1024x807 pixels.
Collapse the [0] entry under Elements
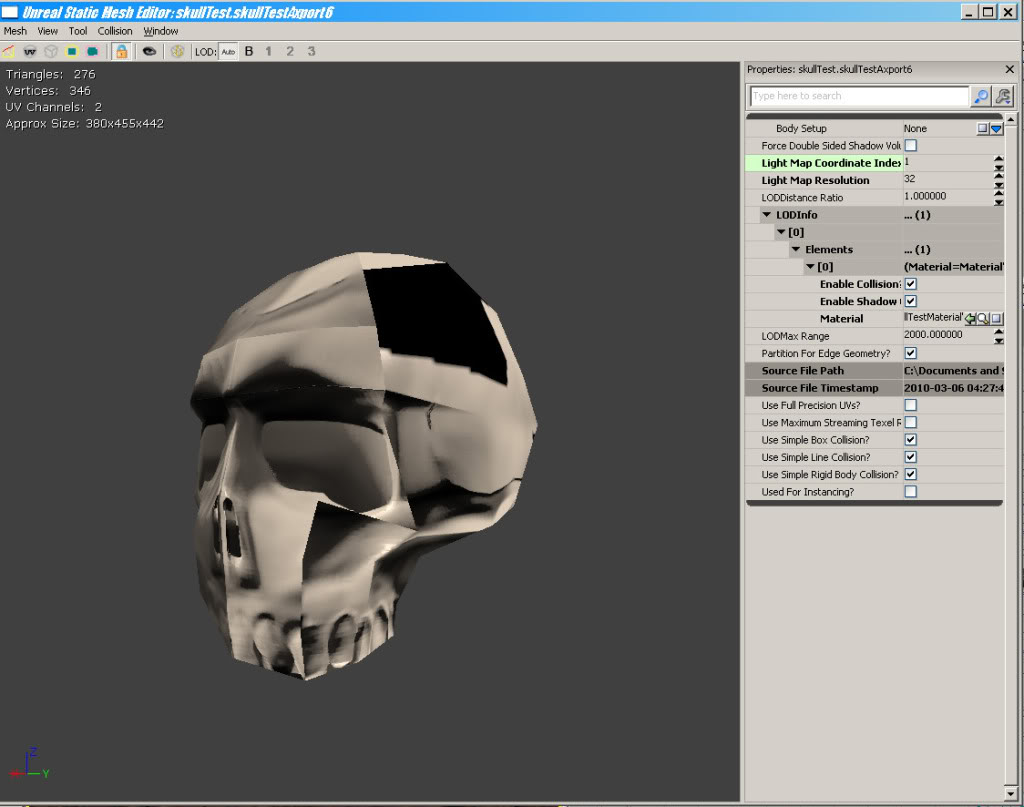click(x=810, y=266)
